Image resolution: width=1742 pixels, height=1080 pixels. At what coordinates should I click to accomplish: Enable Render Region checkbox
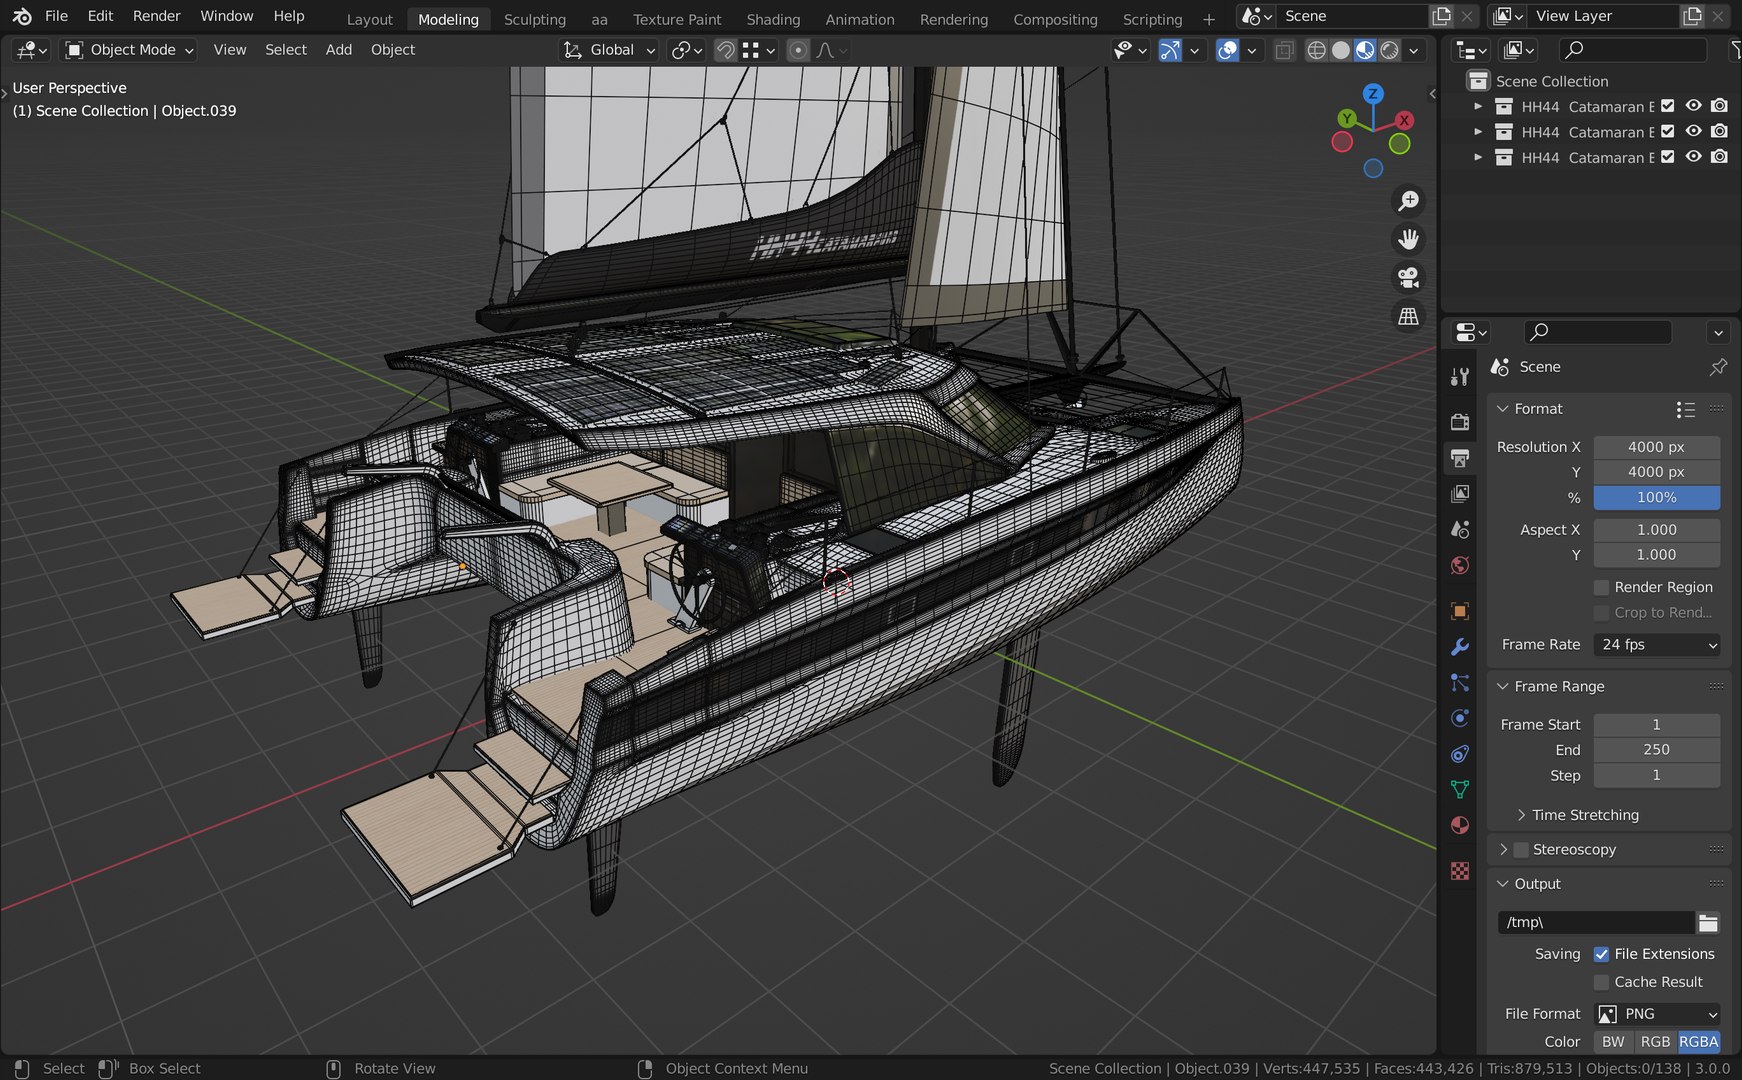click(1601, 588)
